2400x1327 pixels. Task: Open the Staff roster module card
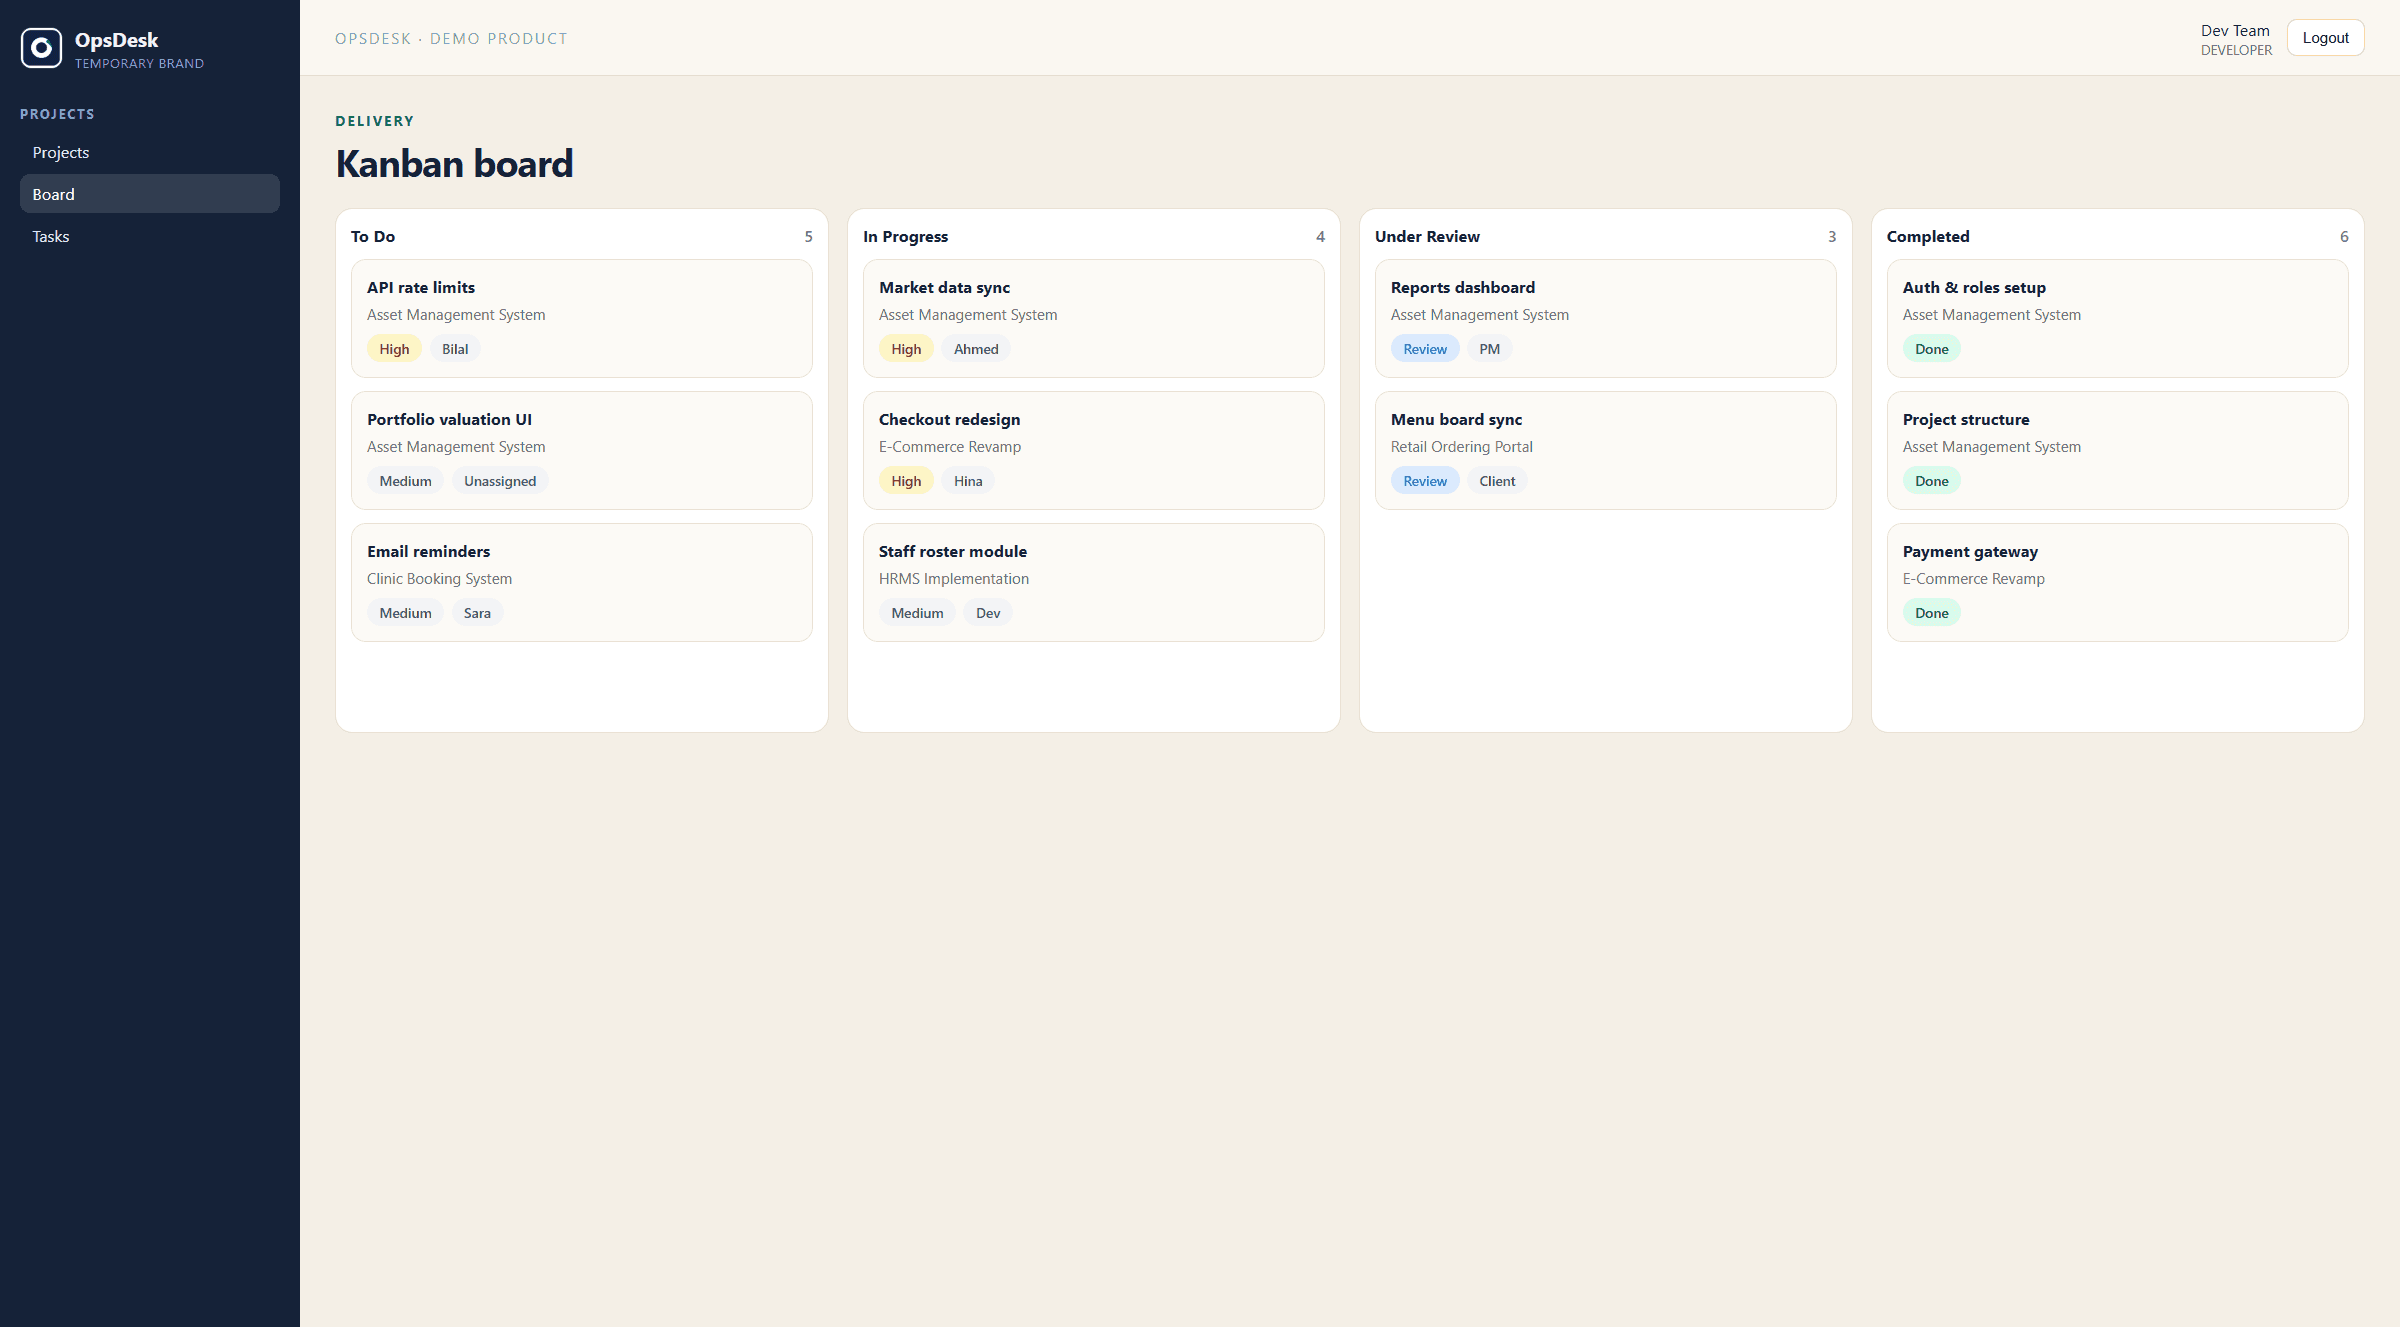click(x=1094, y=583)
